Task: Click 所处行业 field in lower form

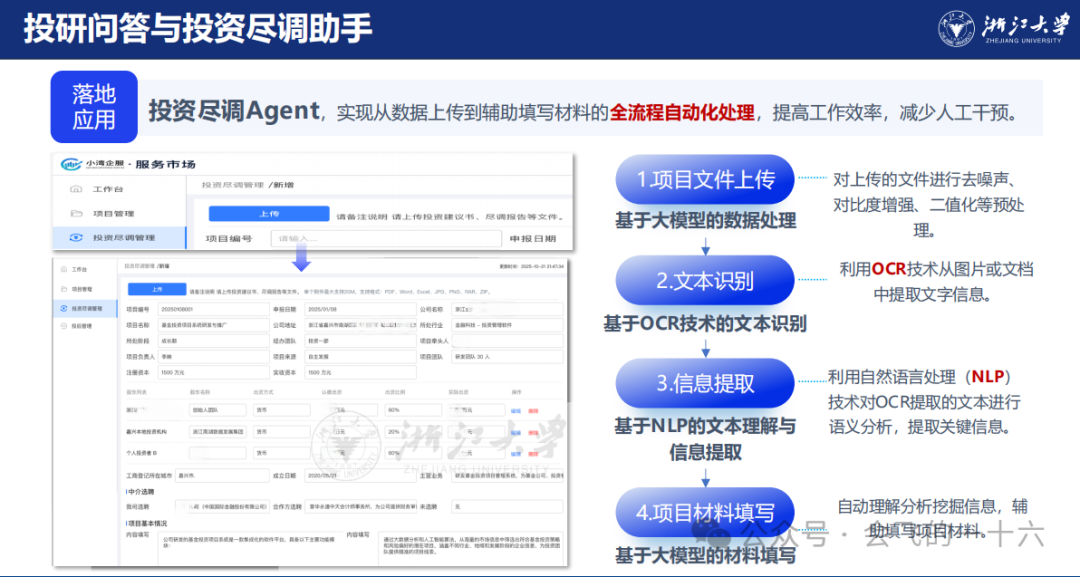Action: (x=508, y=325)
